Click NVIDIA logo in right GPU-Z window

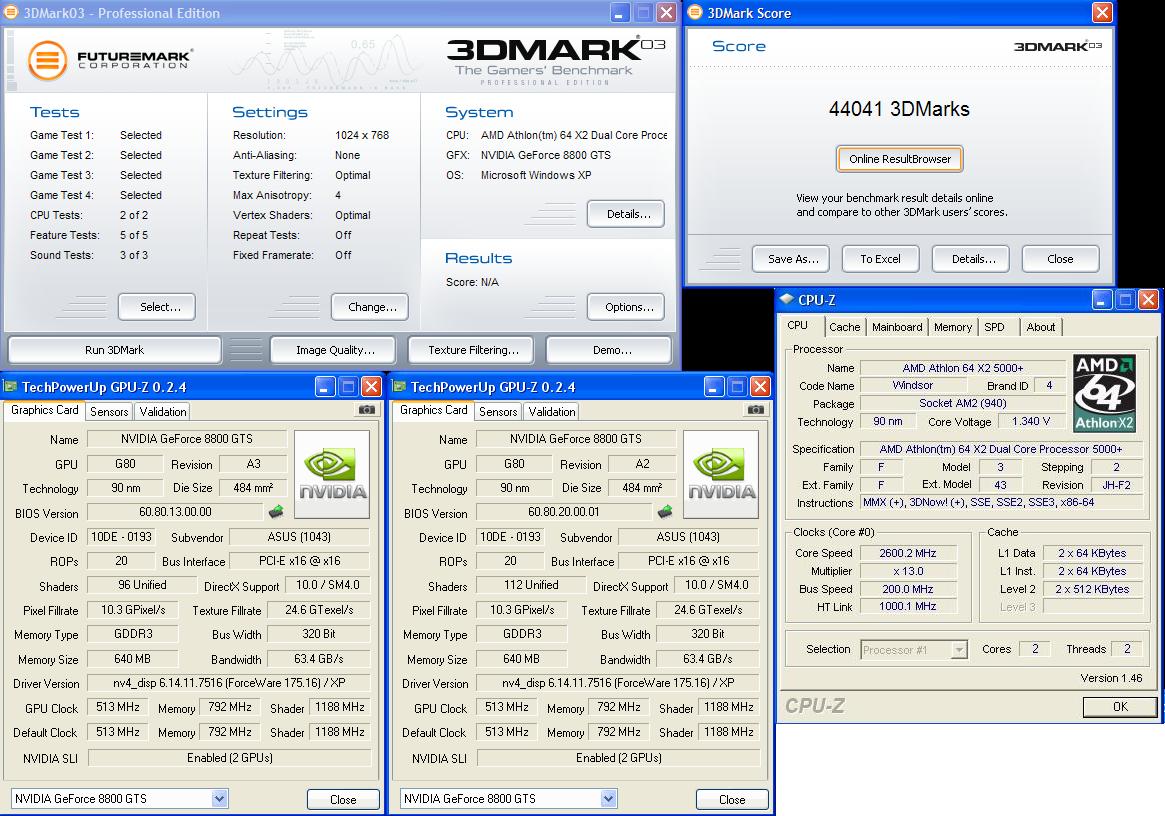[x=721, y=474]
